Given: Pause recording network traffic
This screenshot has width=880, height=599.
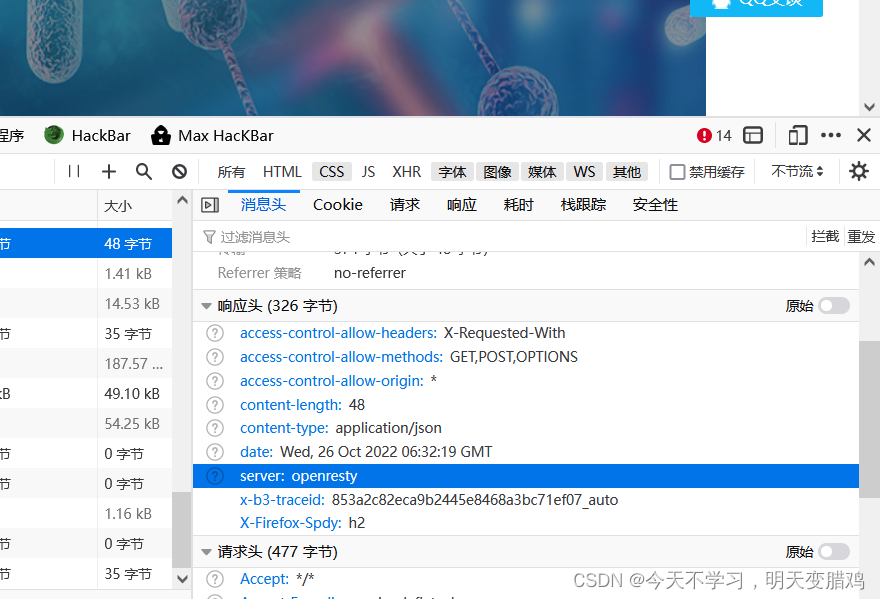Looking at the screenshot, I should tap(73, 171).
